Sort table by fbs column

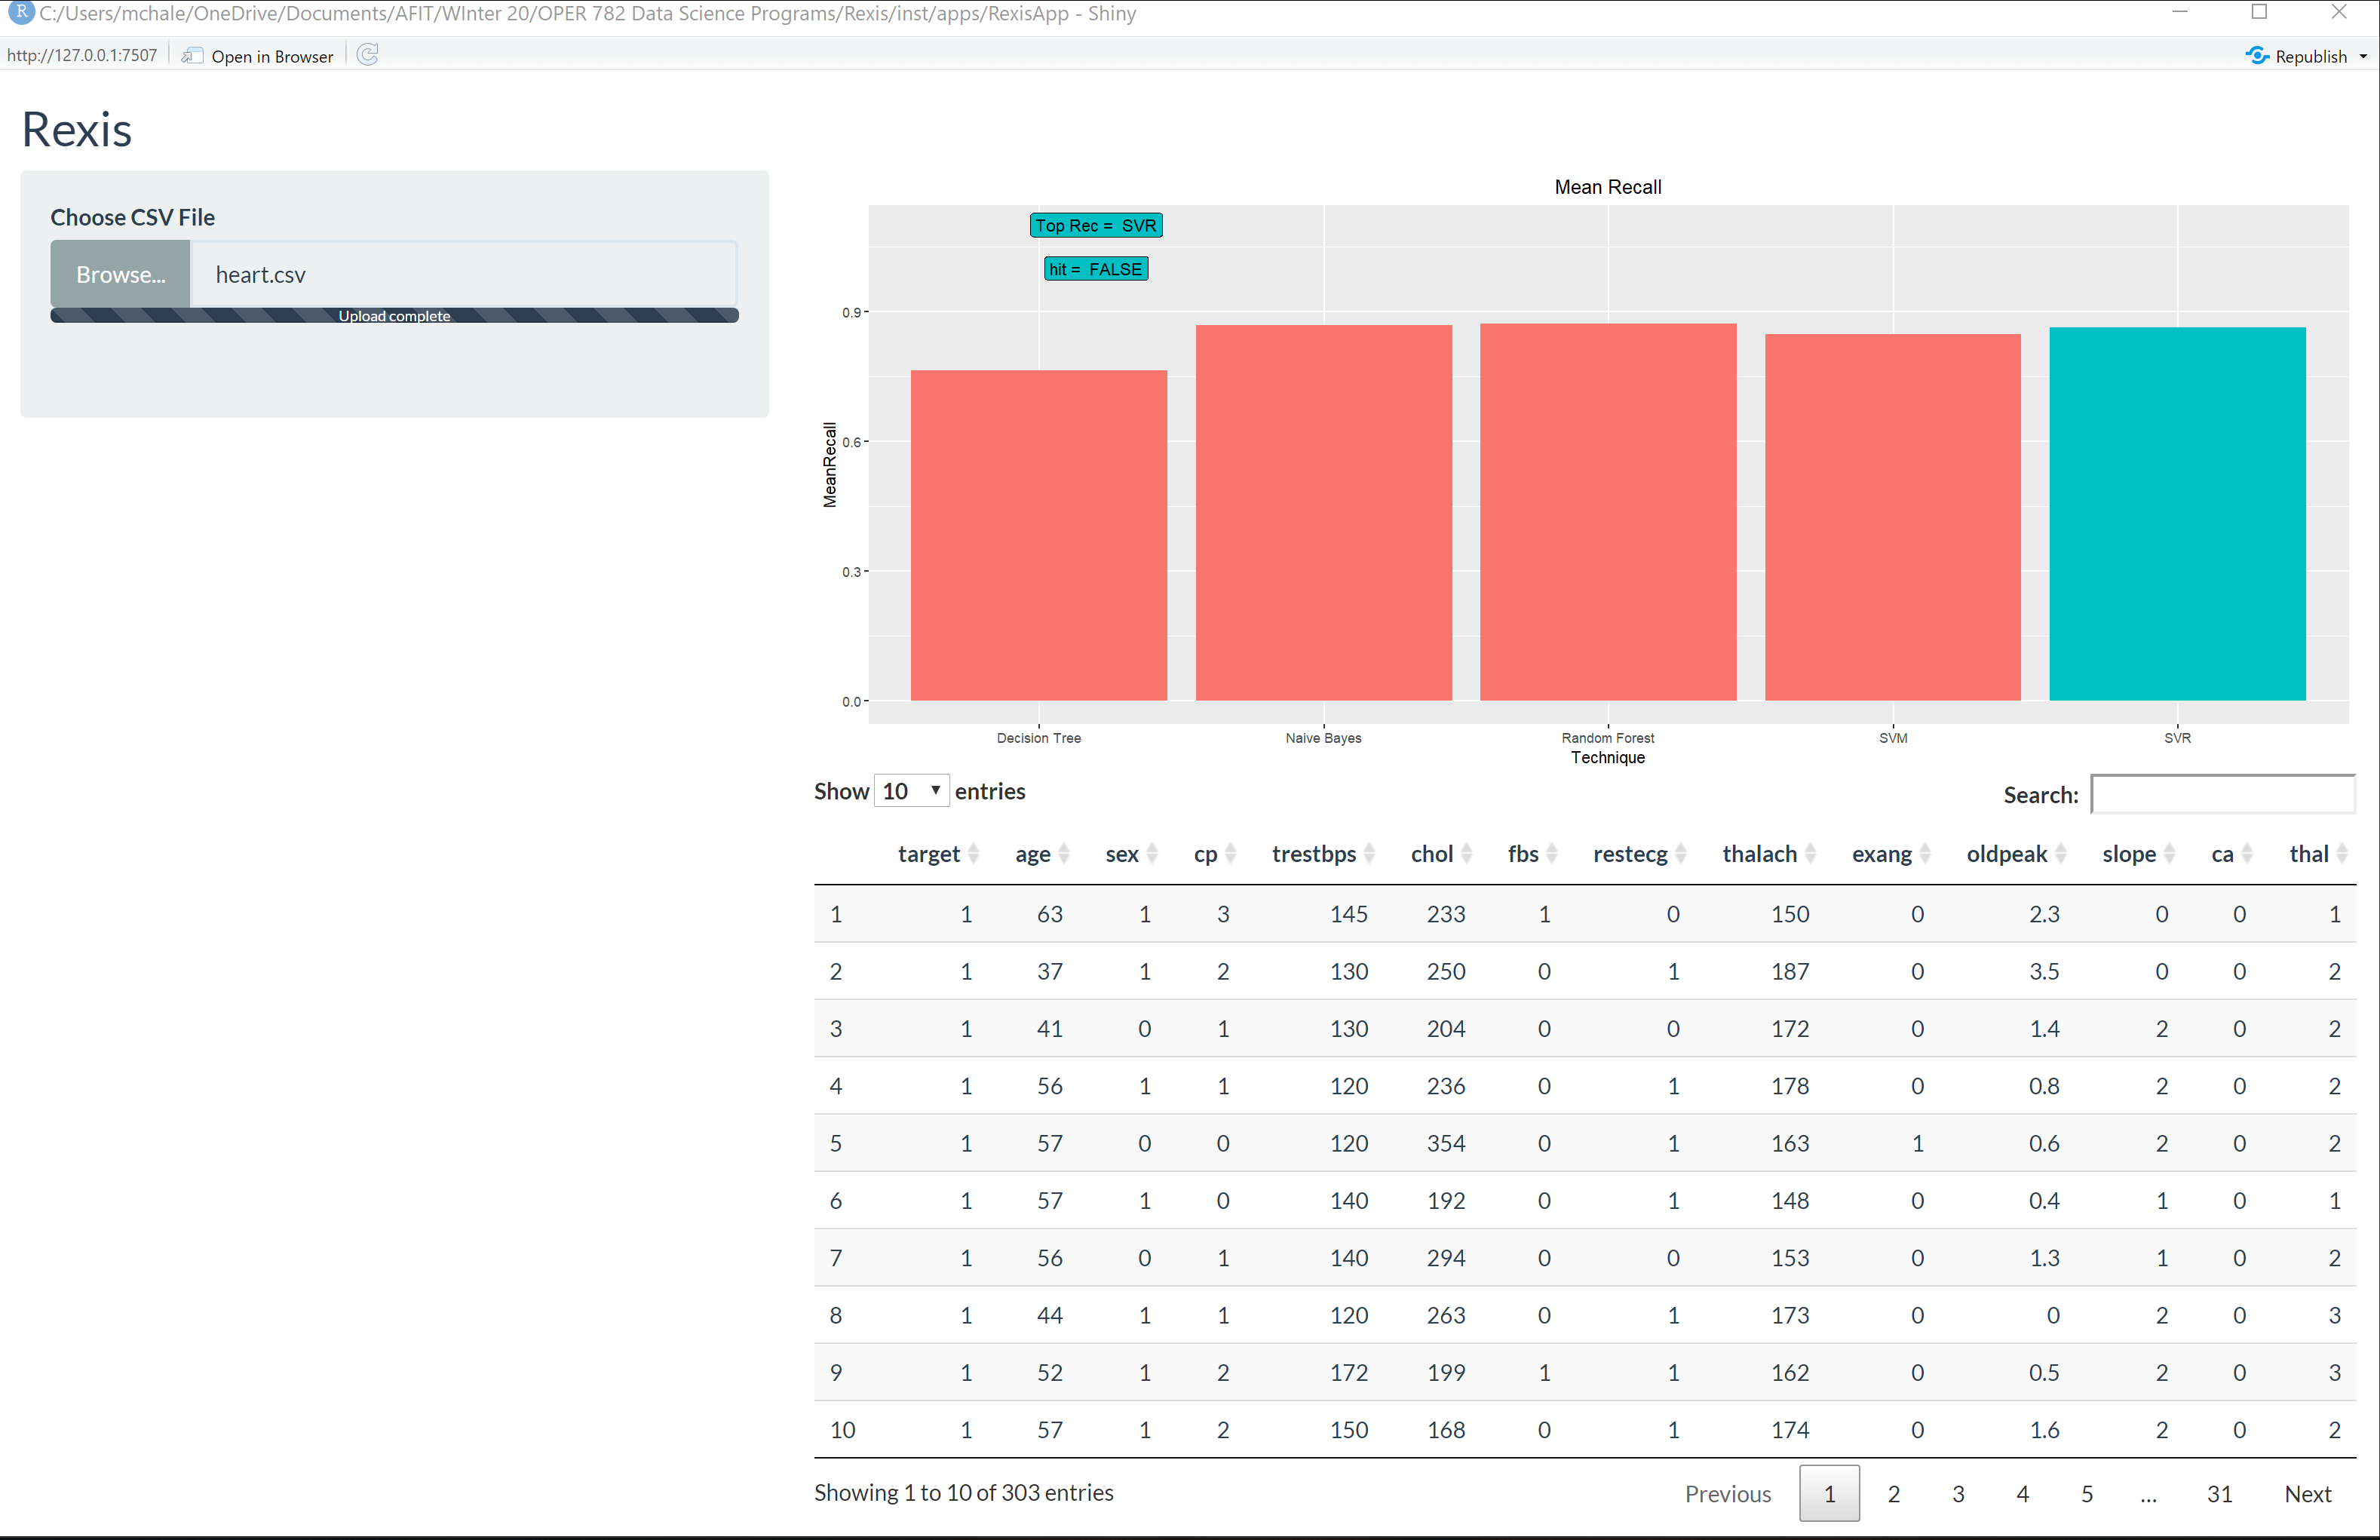click(1533, 854)
